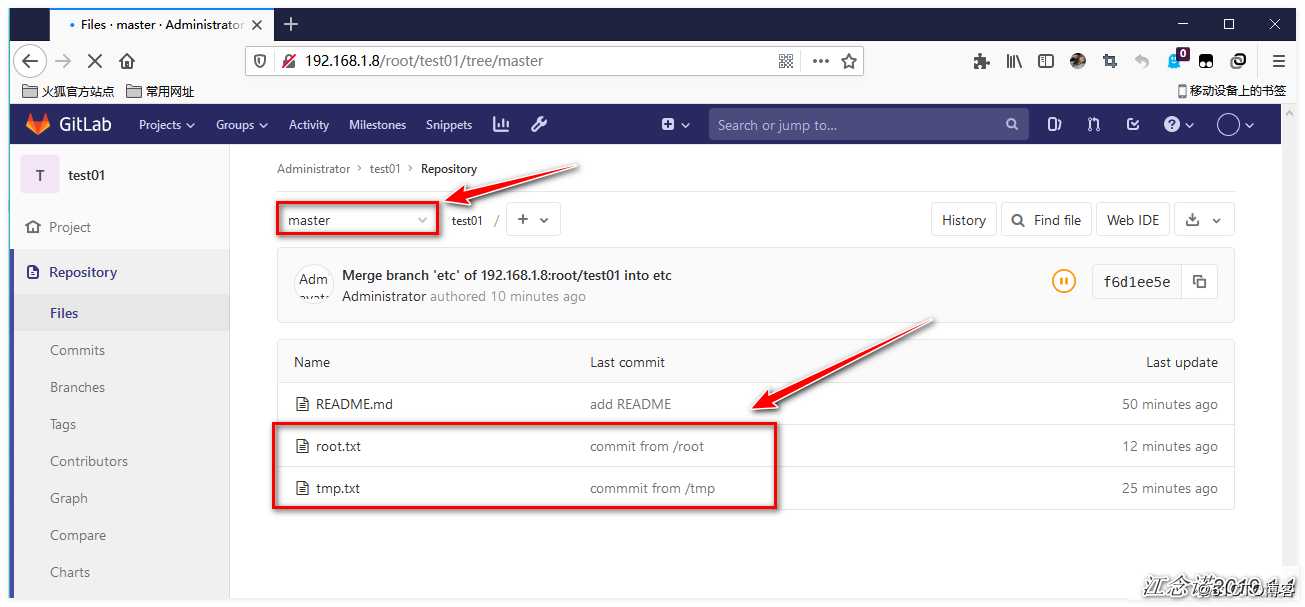The width and height of the screenshot is (1305, 607).
Task: Open Firefox hamburger menu
Action: pos(1279,61)
